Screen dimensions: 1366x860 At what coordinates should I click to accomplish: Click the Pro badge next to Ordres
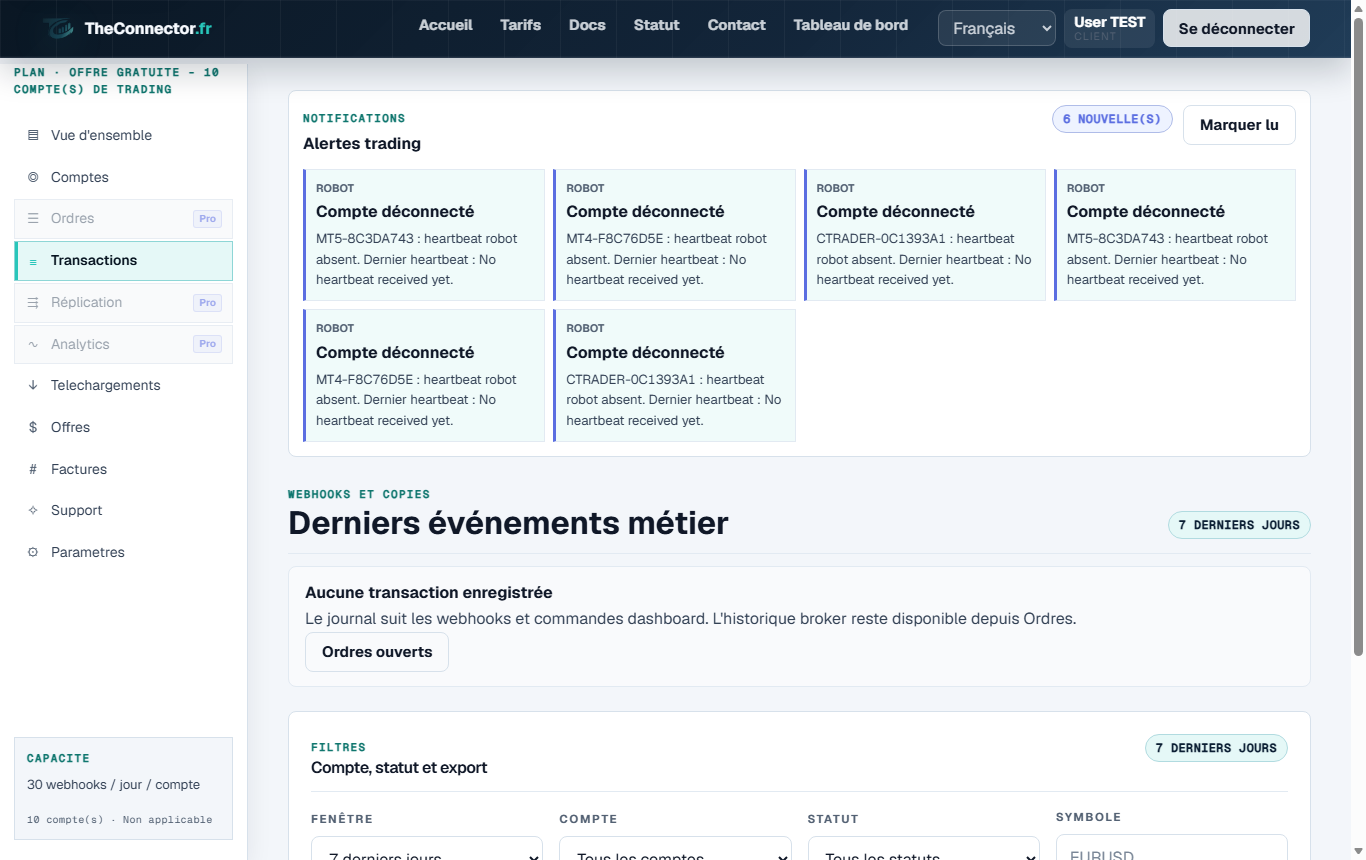pyautogui.click(x=207, y=219)
